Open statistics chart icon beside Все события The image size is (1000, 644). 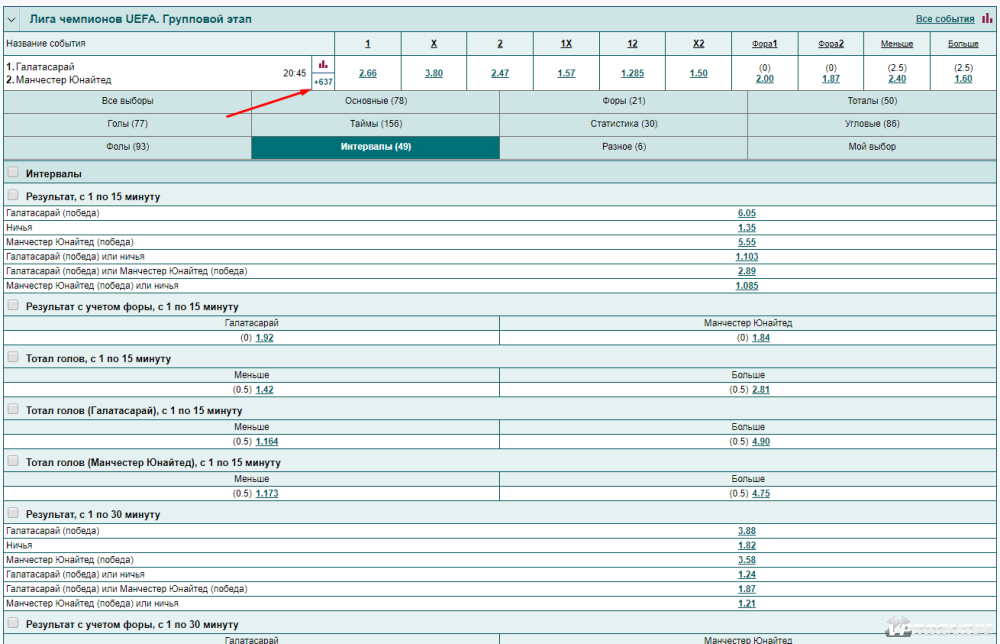(x=987, y=18)
